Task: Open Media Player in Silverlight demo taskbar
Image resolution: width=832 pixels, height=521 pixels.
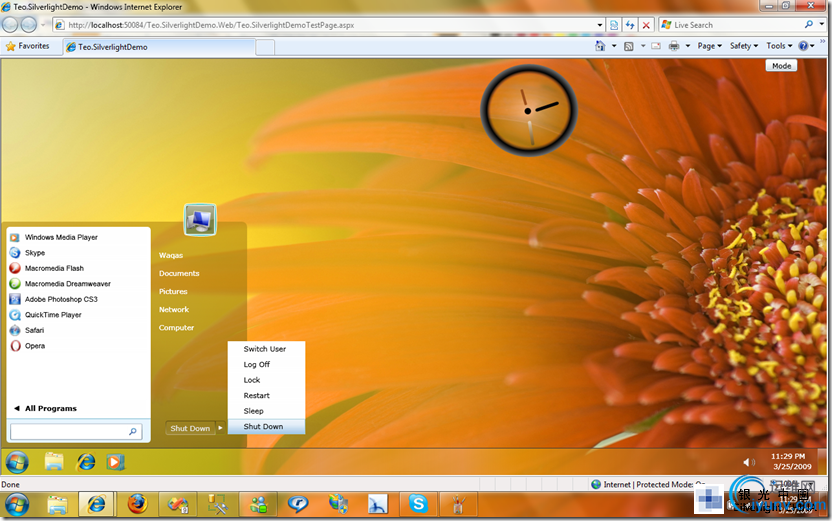Action: click(115, 462)
